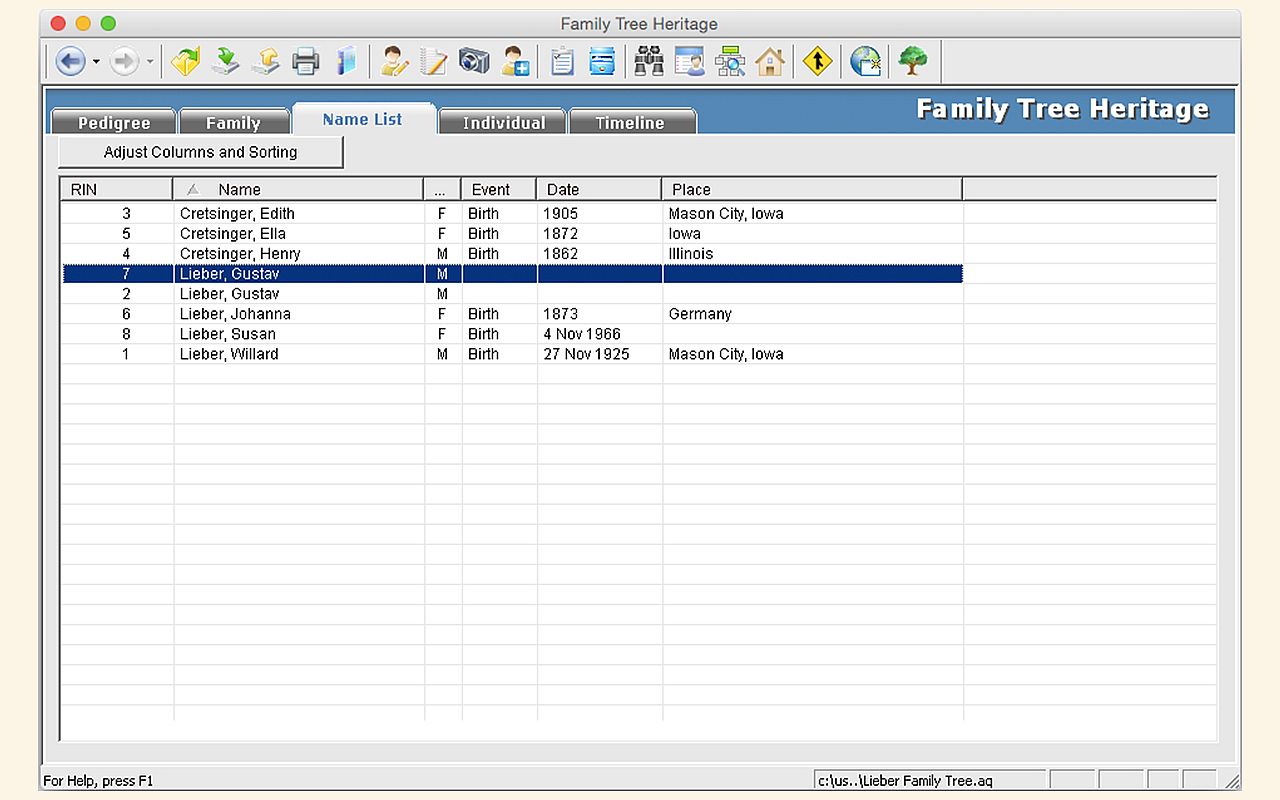This screenshot has height=800, width=1280.
Task: Select the Cretsinger, Edith row
Action: coord(237,214)
